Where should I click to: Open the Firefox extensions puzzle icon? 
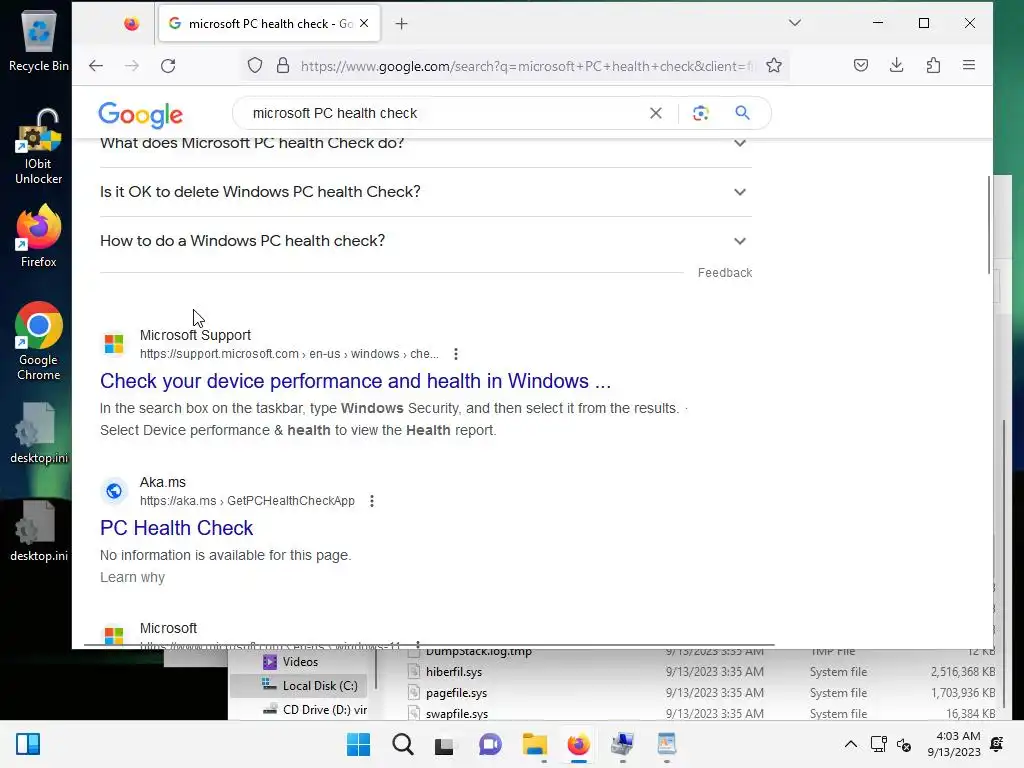click(x=933, y=65)
